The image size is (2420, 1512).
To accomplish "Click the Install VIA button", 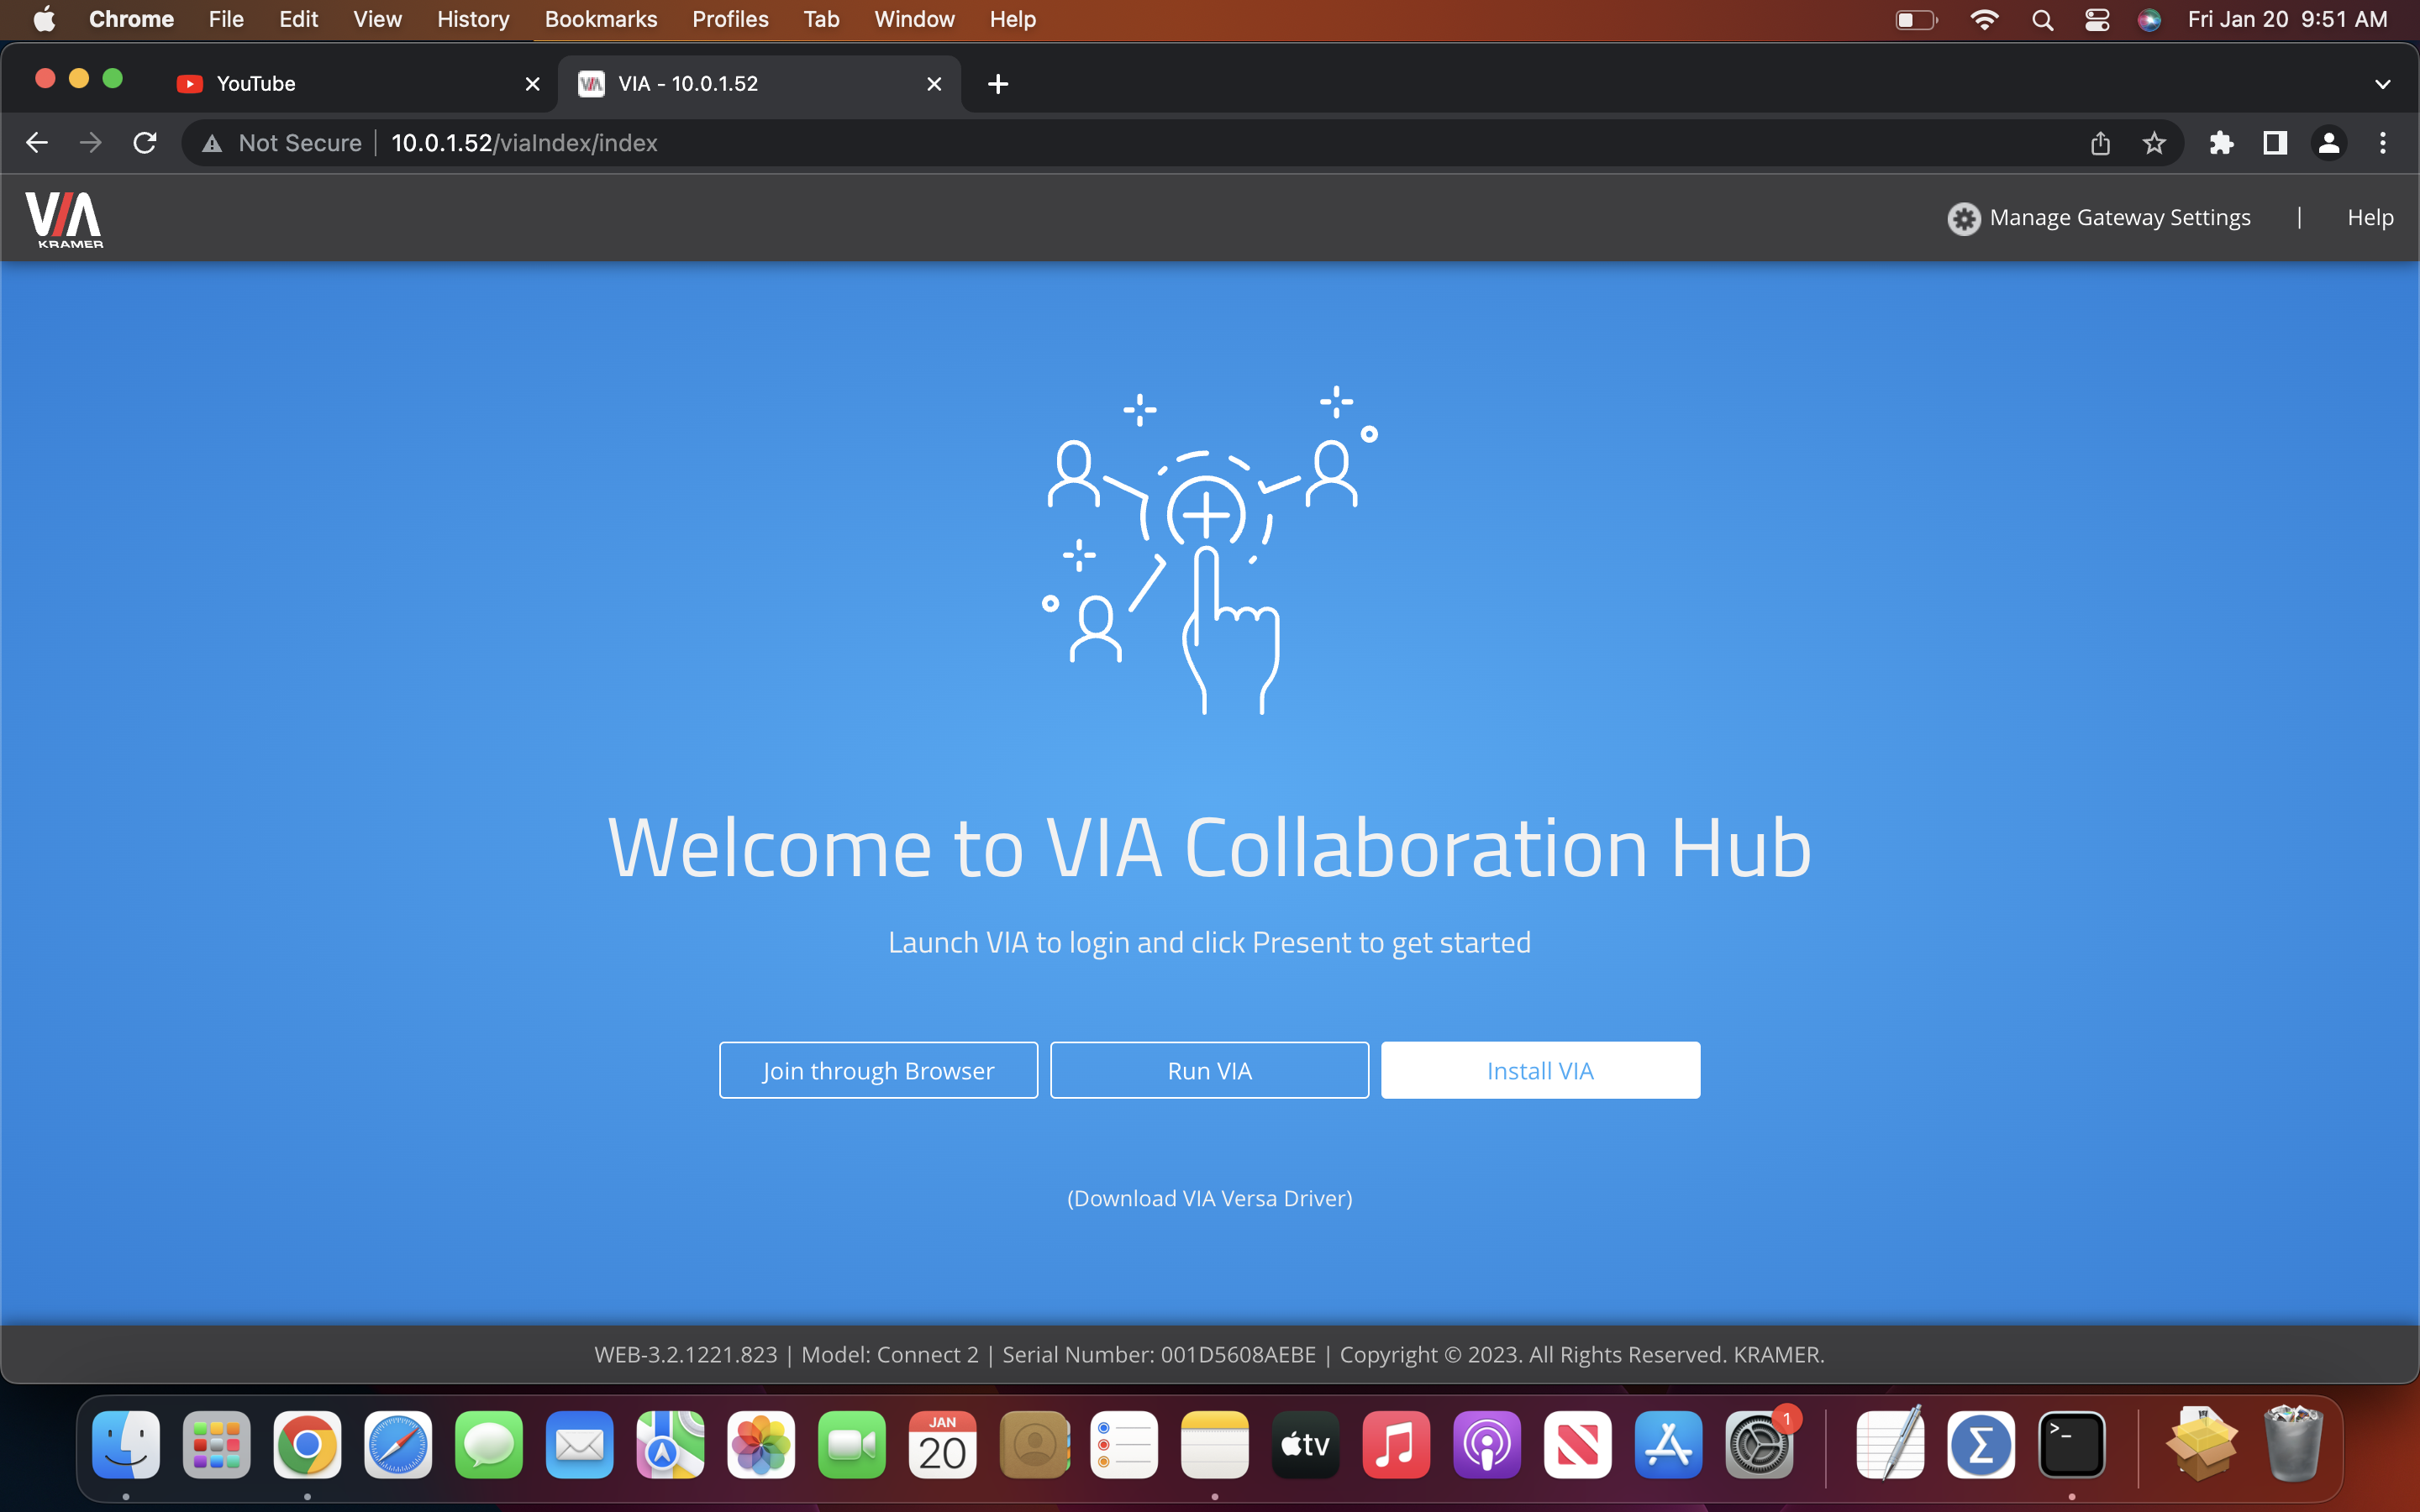I will coord(1540,1070).
